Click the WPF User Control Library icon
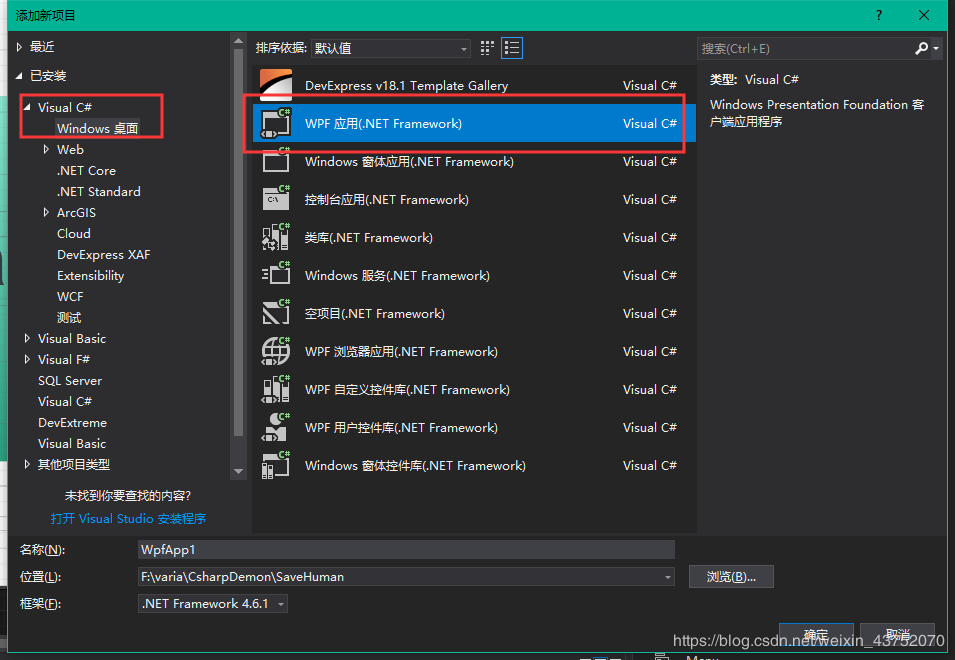 tap(276, 427)
